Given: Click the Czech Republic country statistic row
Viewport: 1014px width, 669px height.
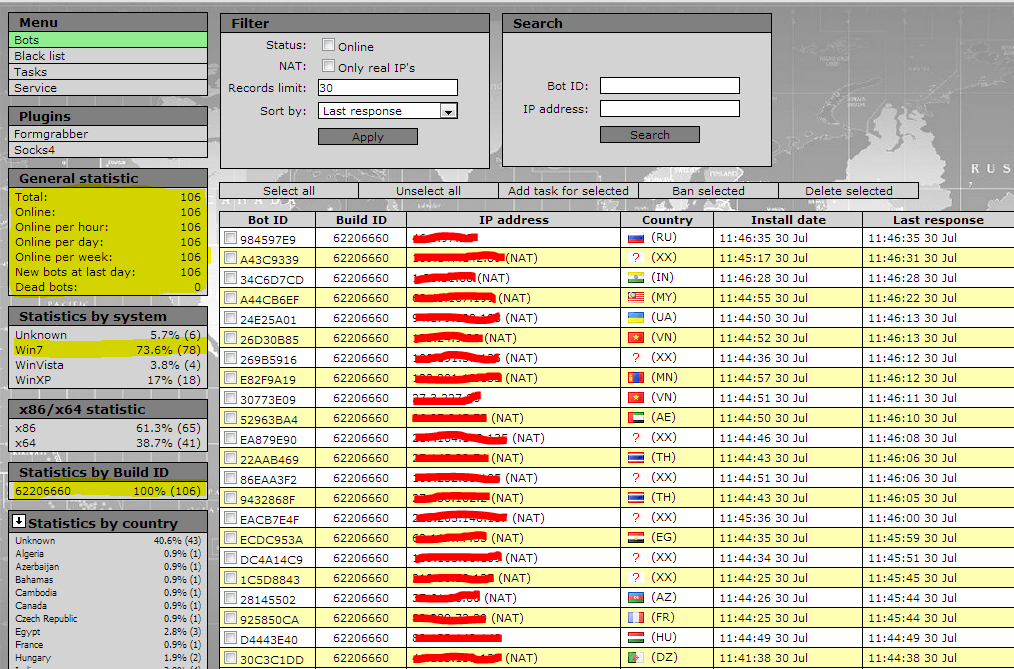Looking at the screenshot, I should [x=108, y=619].
